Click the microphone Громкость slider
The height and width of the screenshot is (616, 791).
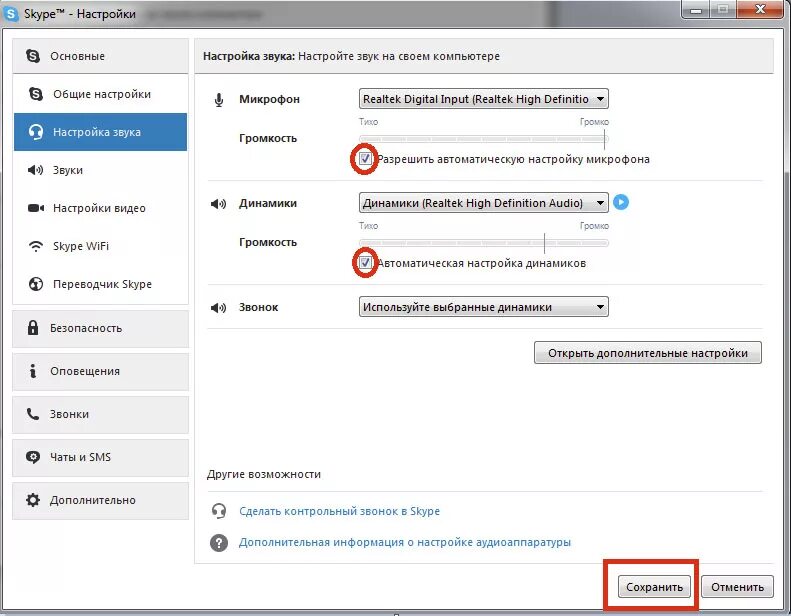coord(484,139)
